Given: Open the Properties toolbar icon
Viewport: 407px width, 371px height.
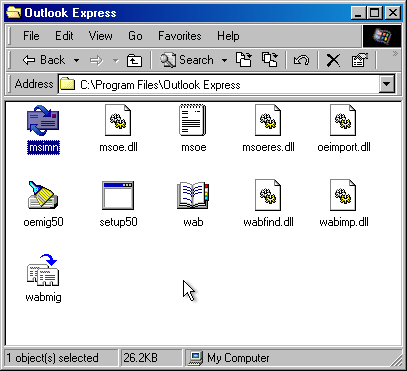Looking at the screenshot, I should tap(360, 60).
